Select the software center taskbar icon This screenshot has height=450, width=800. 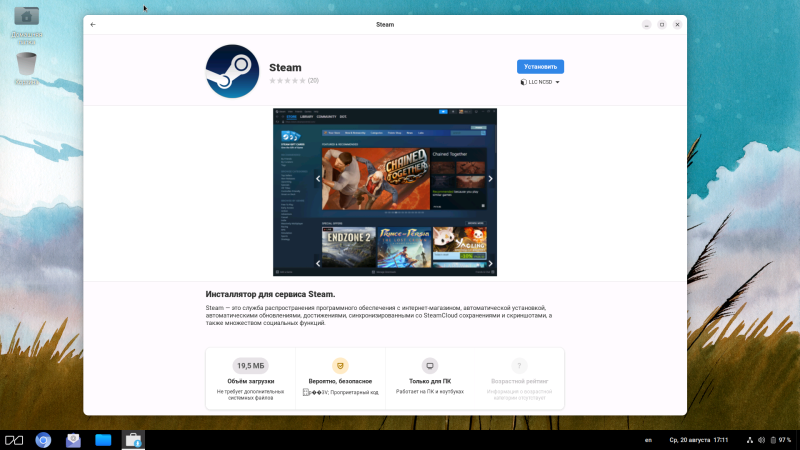(x=132, y=440)
